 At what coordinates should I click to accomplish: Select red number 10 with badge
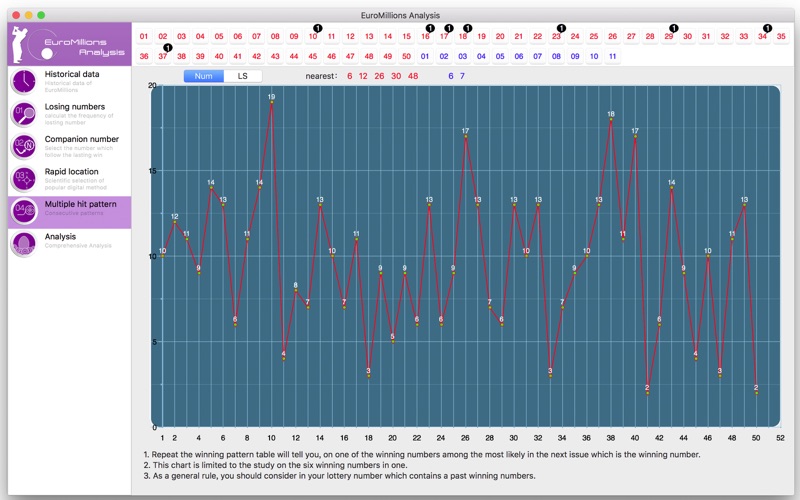313,36
